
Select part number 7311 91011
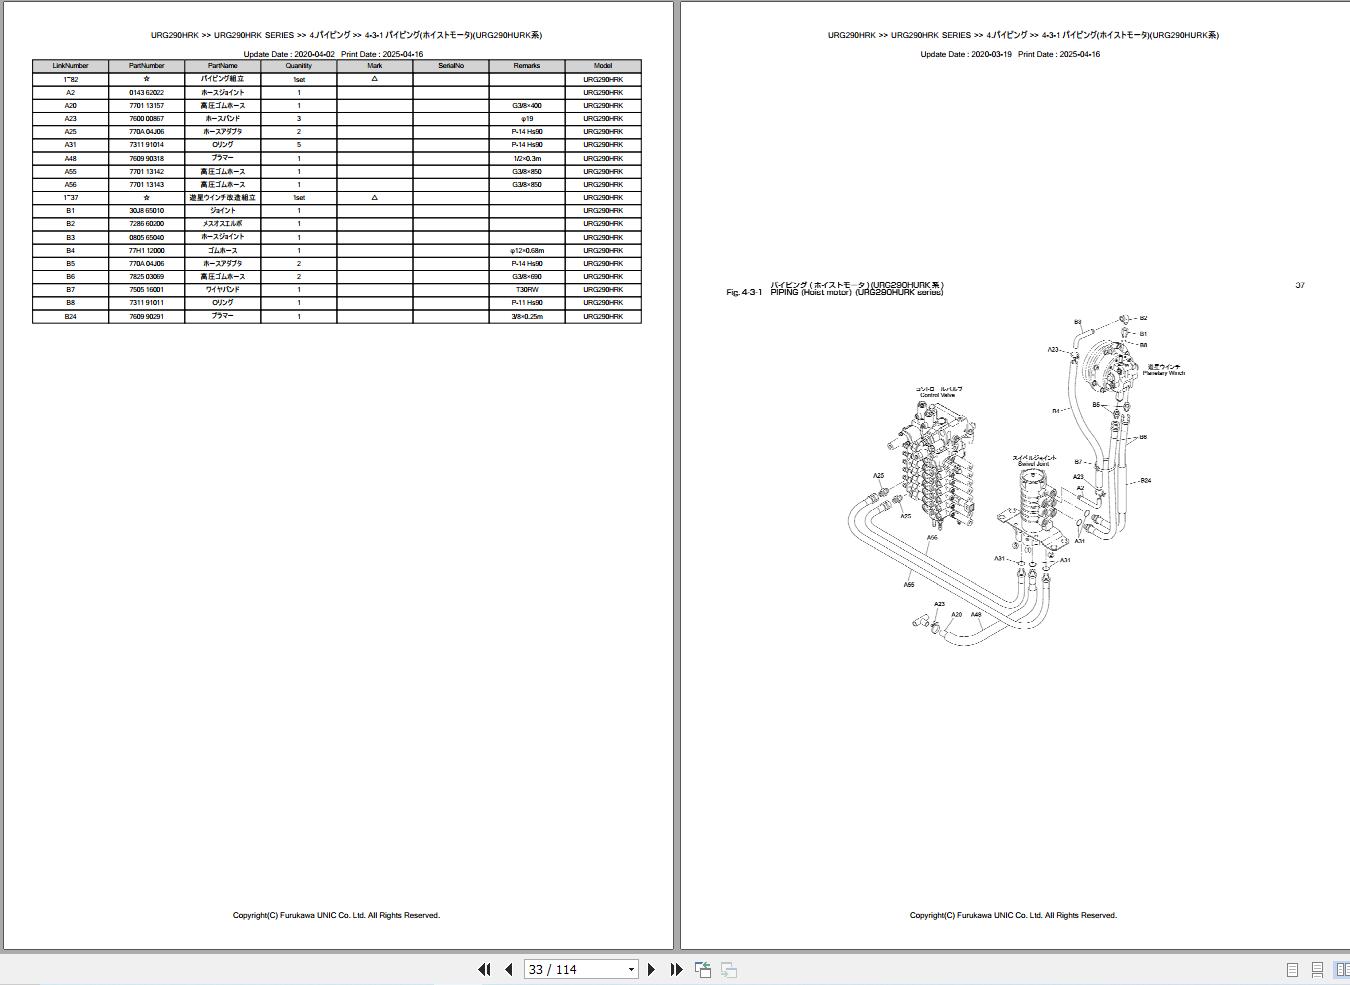pyautogui.click(x=147, y=302)
